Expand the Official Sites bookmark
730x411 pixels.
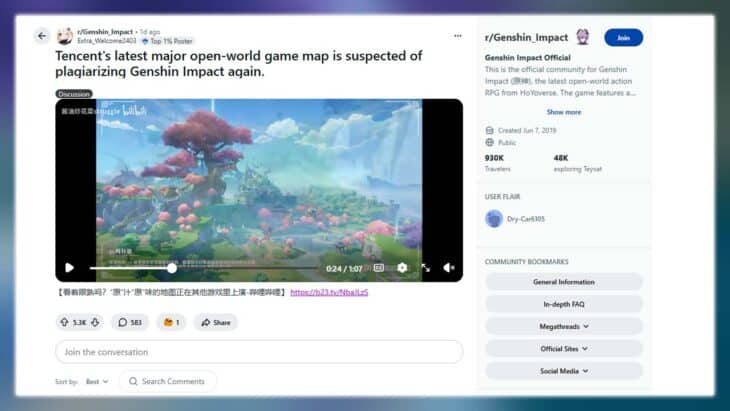(x=564, y=348)
